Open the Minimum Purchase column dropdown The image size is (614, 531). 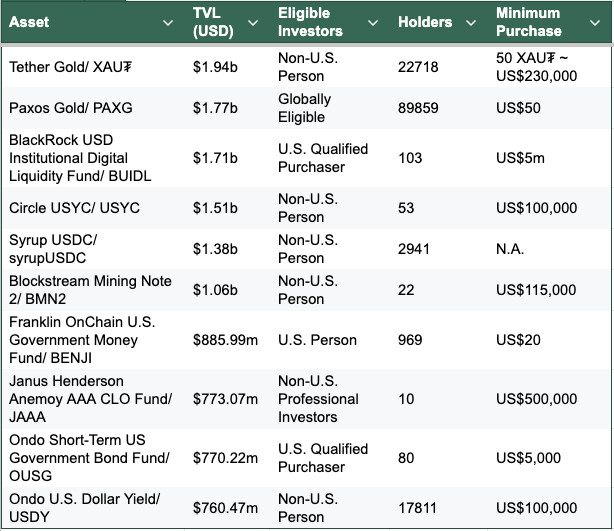(596, 22)
